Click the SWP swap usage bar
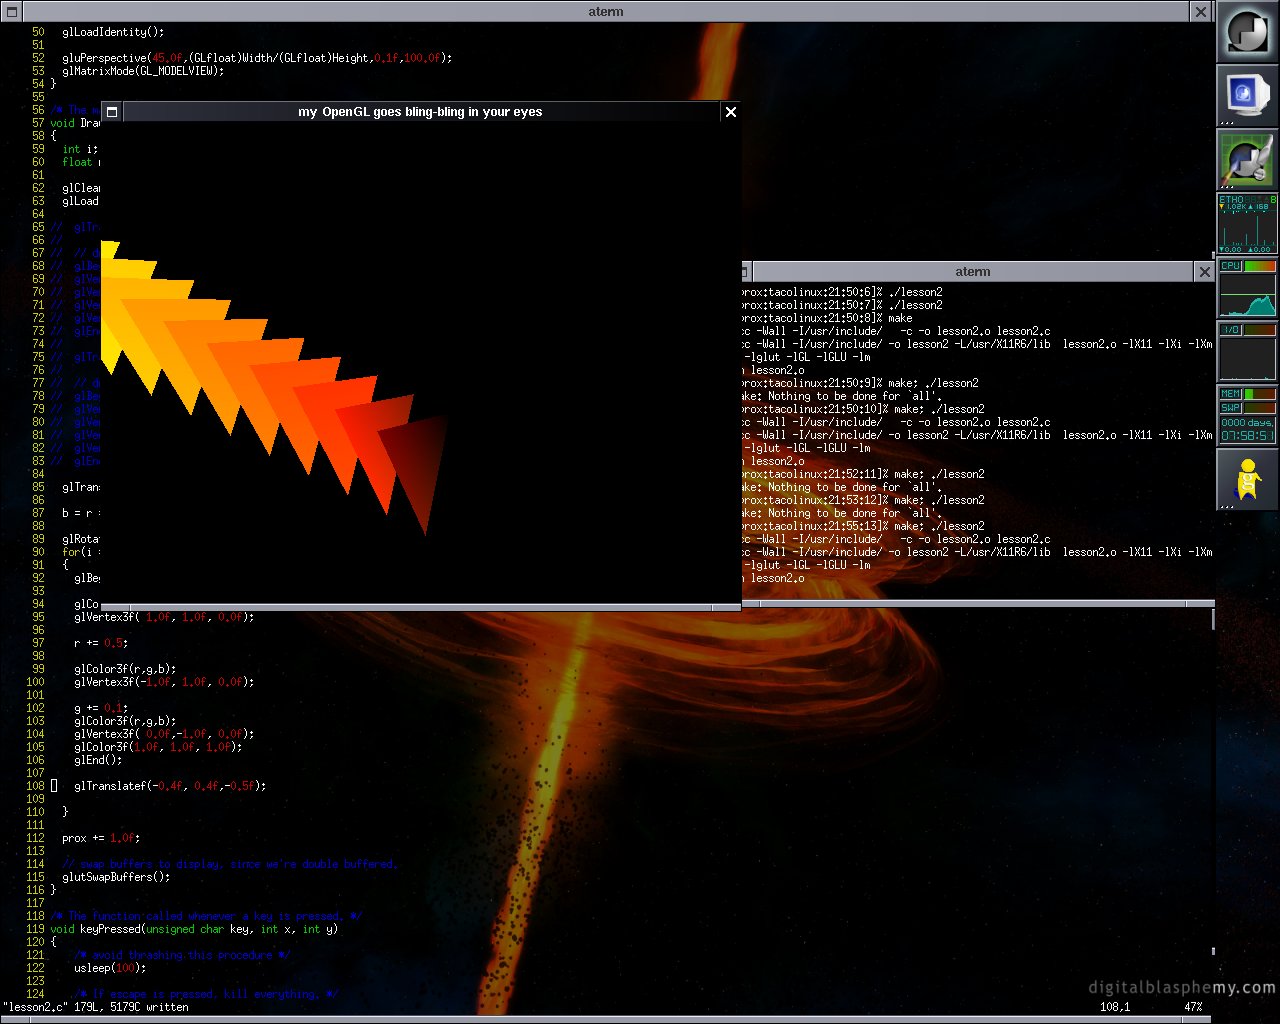Viewport: 1280px width, 1024px height. pos(1259,408)
